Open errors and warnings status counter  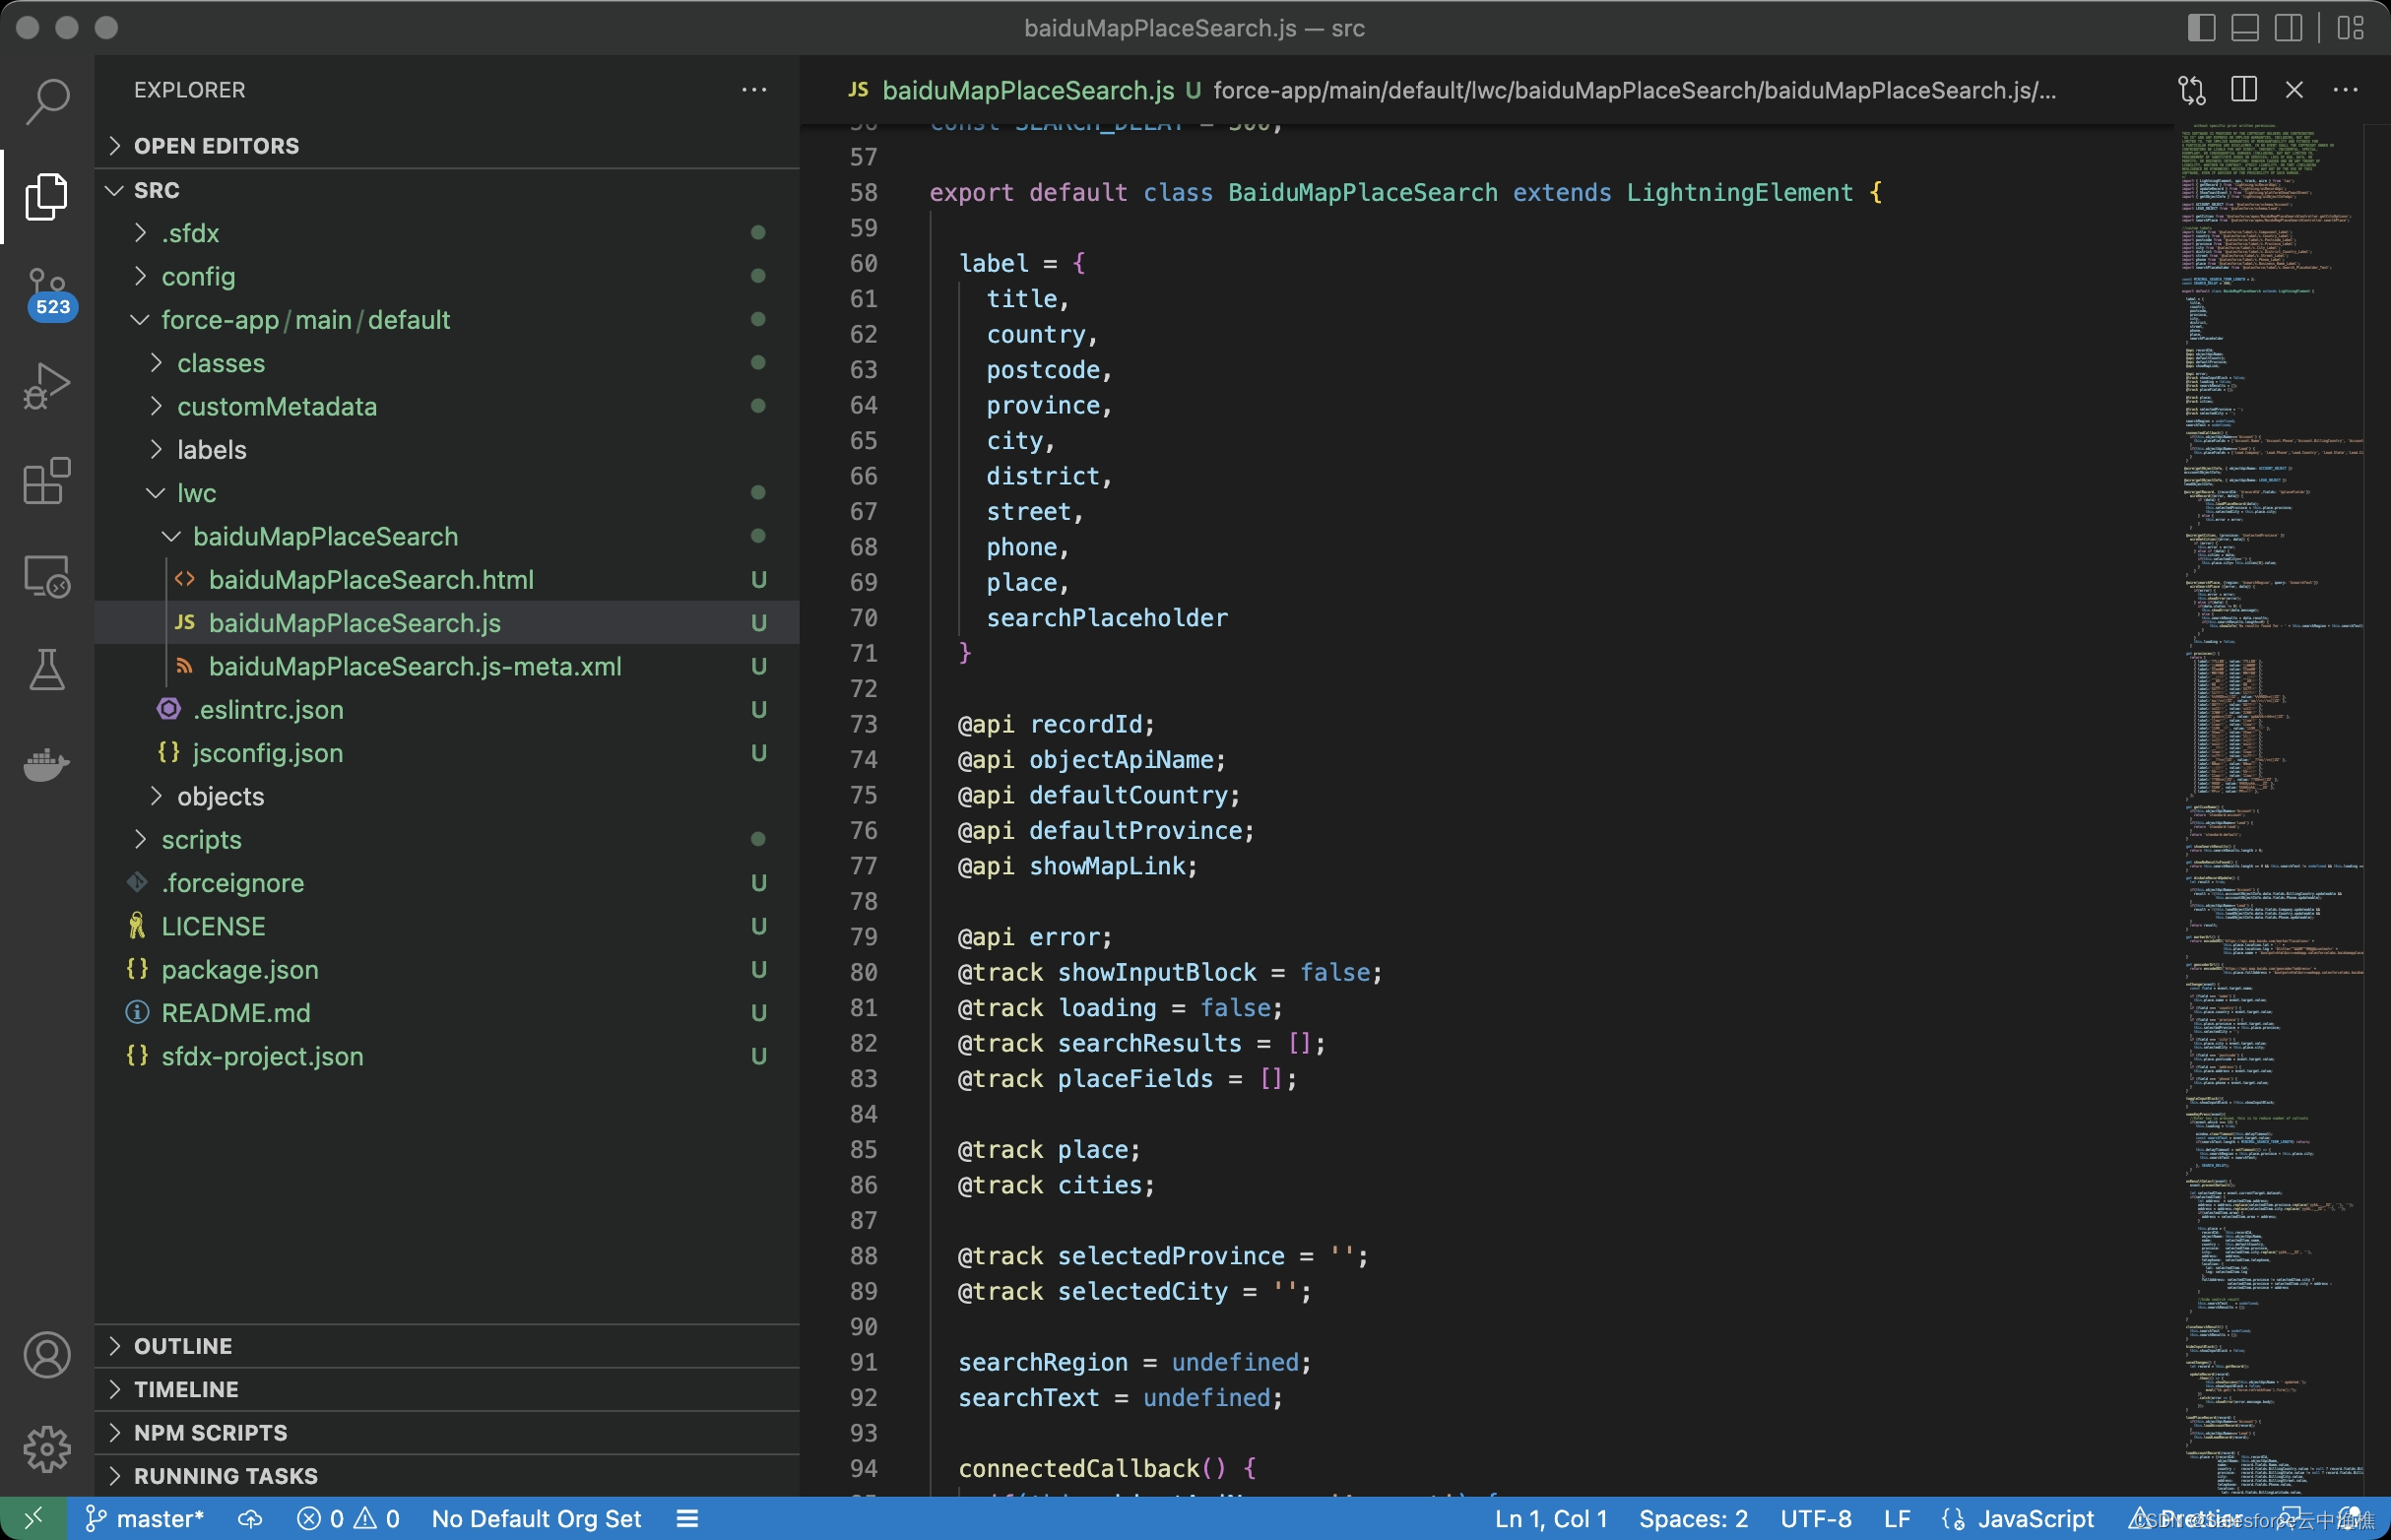[x=348, y=1518]
